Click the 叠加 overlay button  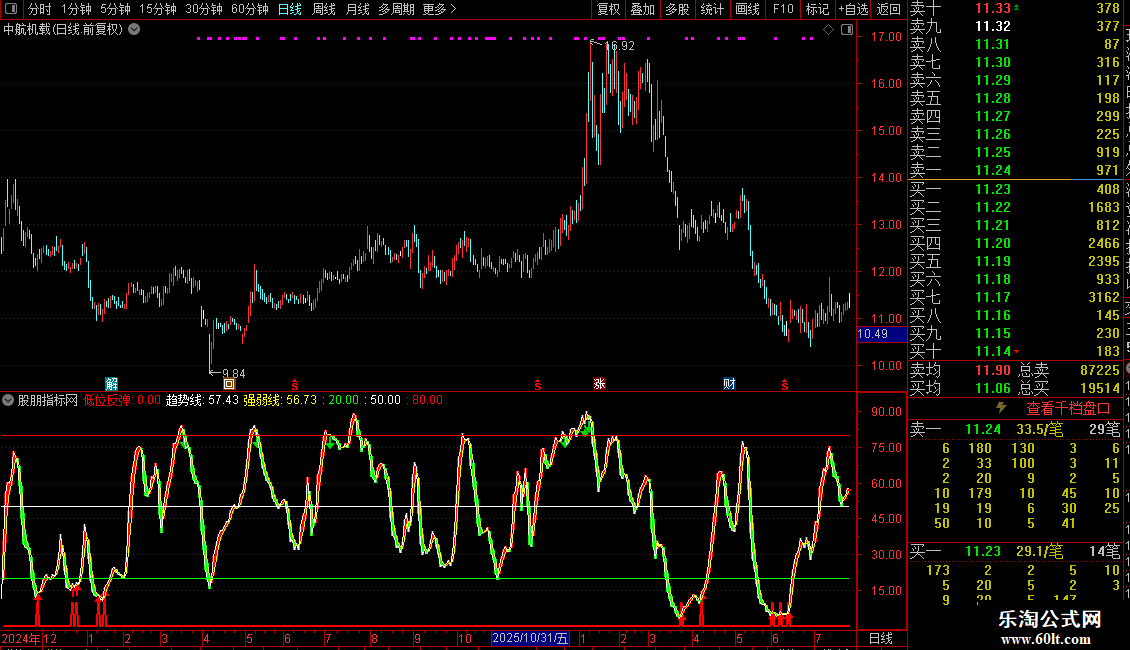coord(643,9)
